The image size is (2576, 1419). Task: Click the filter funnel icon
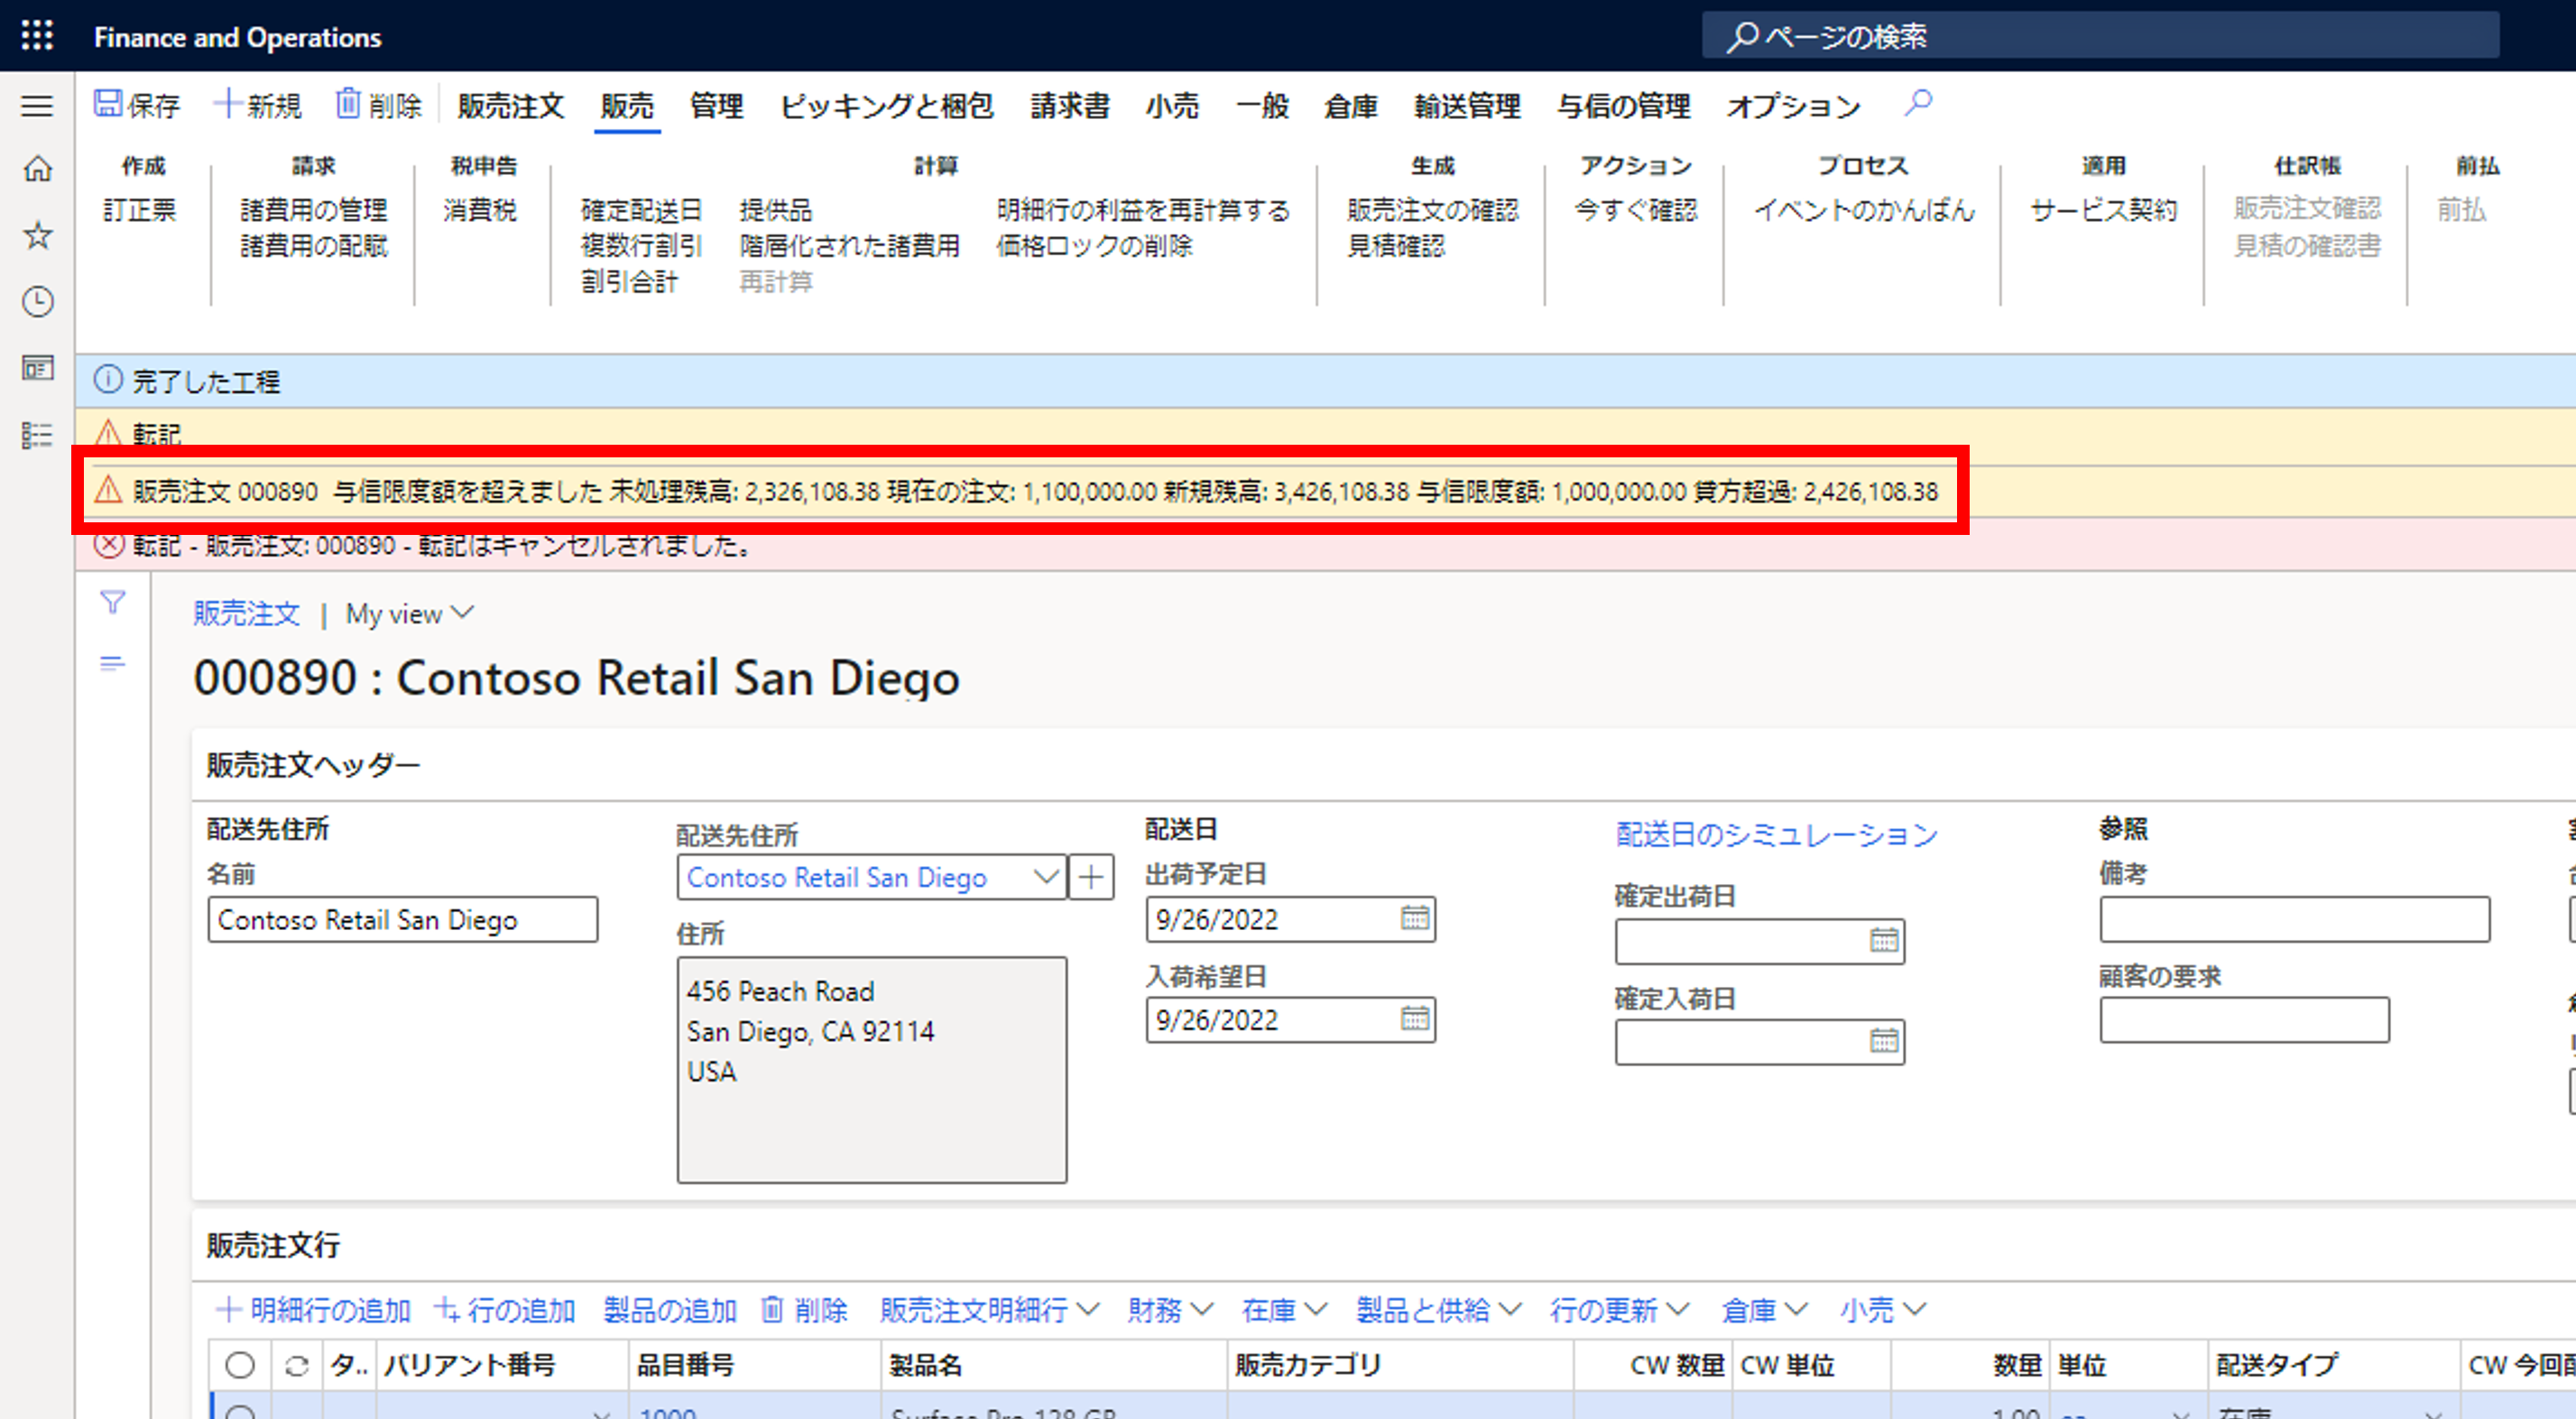coord(113,602)
